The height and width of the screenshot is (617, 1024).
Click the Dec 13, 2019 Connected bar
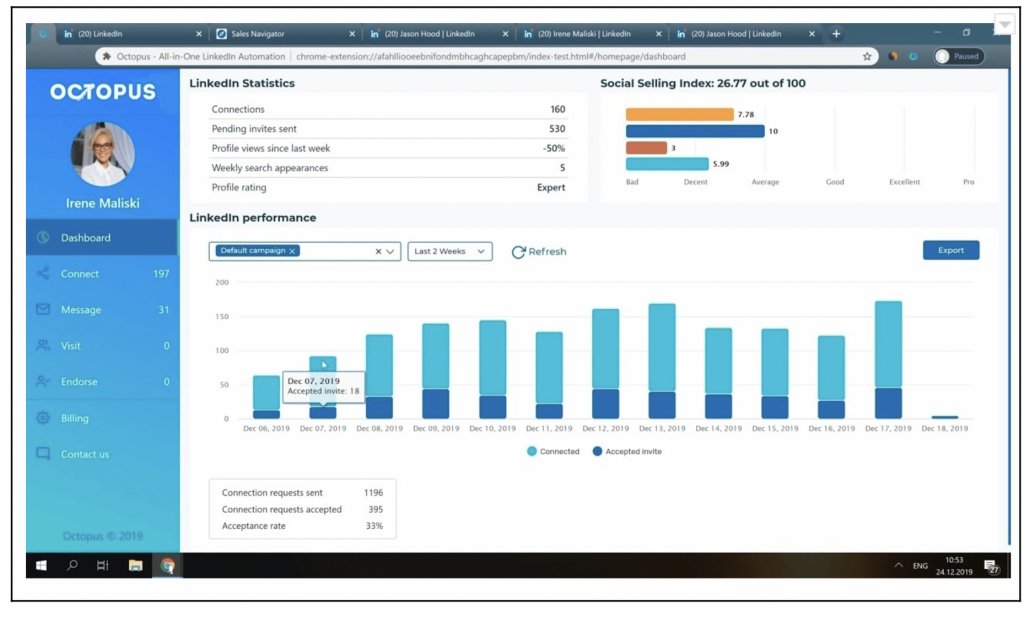point(662,348)
